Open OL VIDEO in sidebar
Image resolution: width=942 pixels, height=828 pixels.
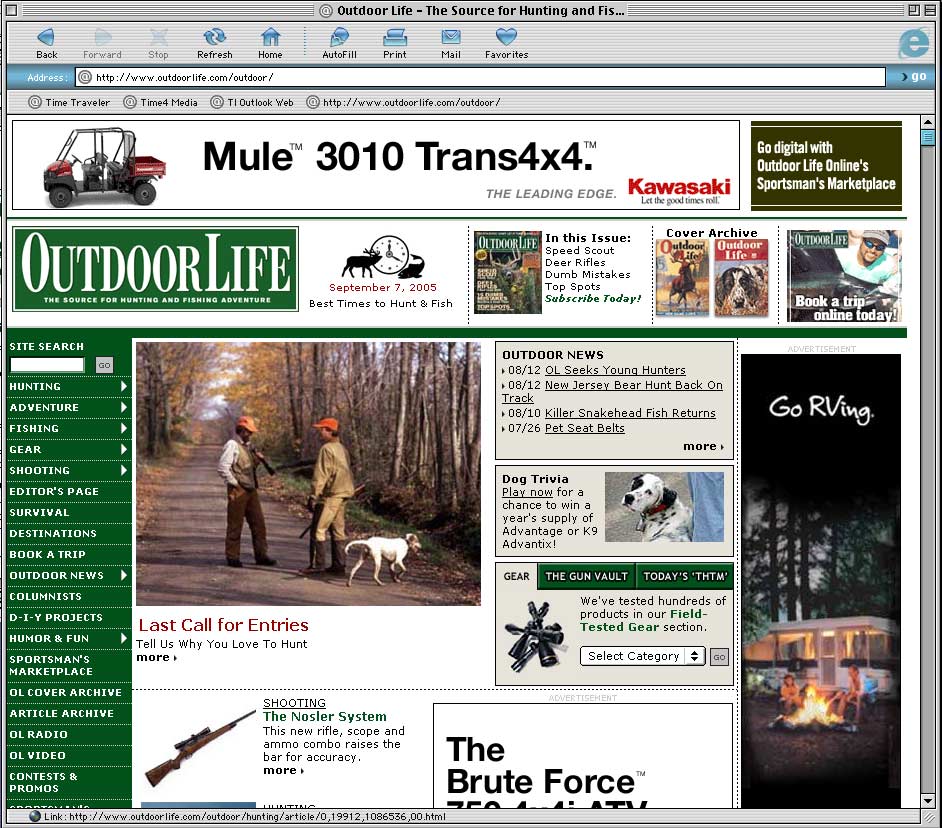(37, 755)
